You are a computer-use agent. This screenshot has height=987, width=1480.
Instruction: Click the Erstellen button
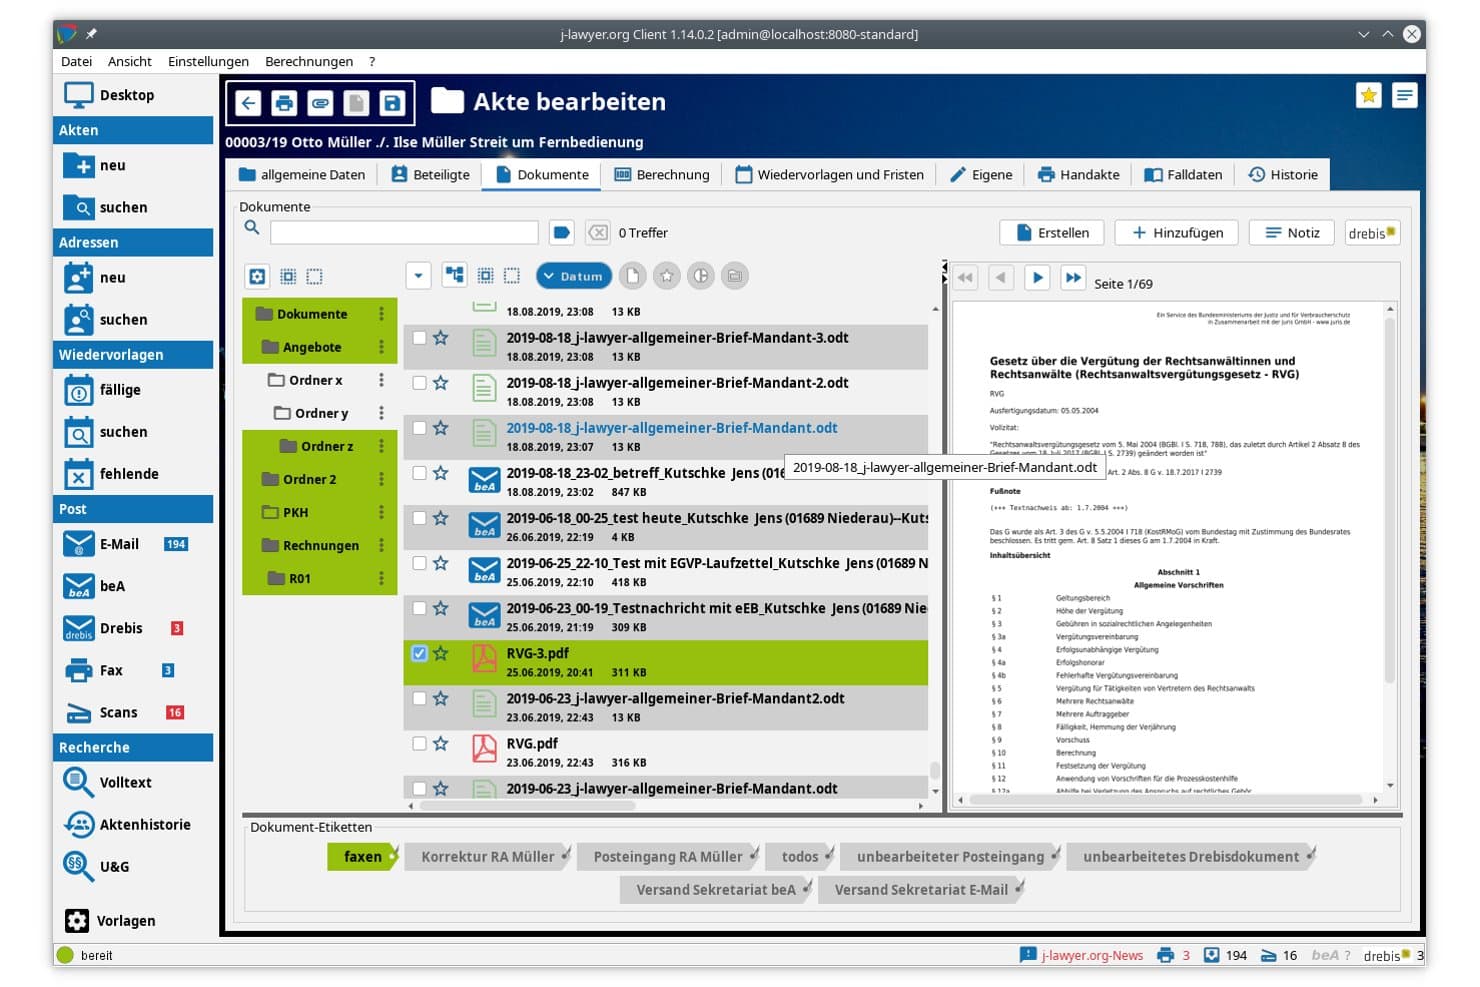[x=1052, y=233]
